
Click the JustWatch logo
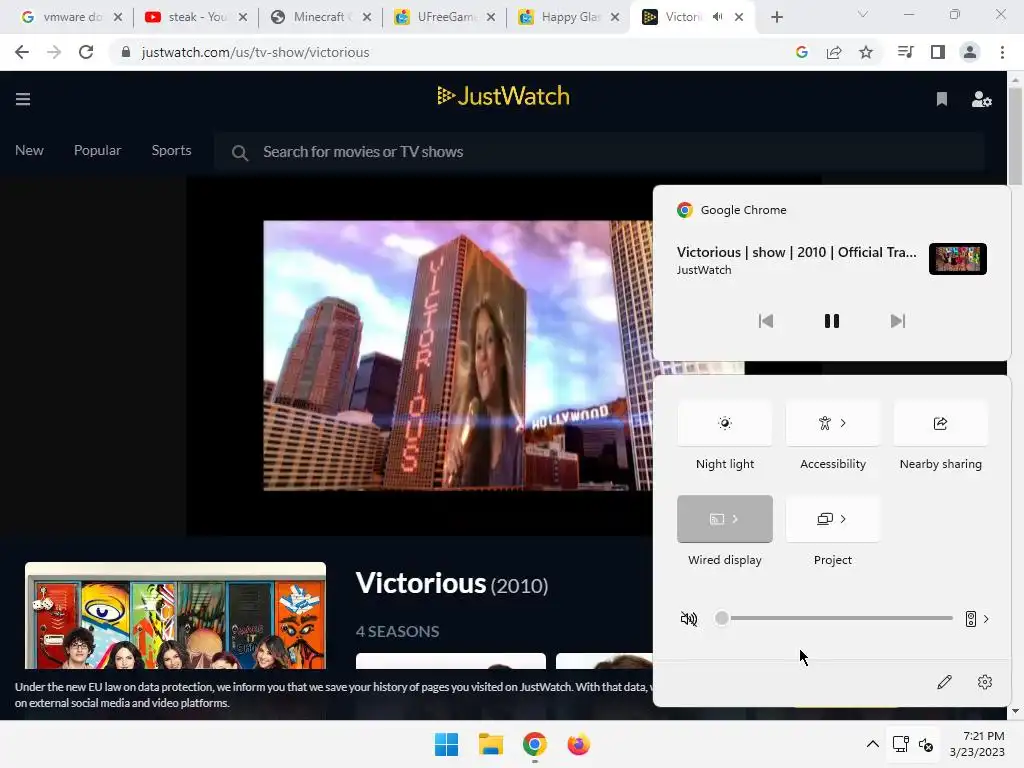click(504, 96)
